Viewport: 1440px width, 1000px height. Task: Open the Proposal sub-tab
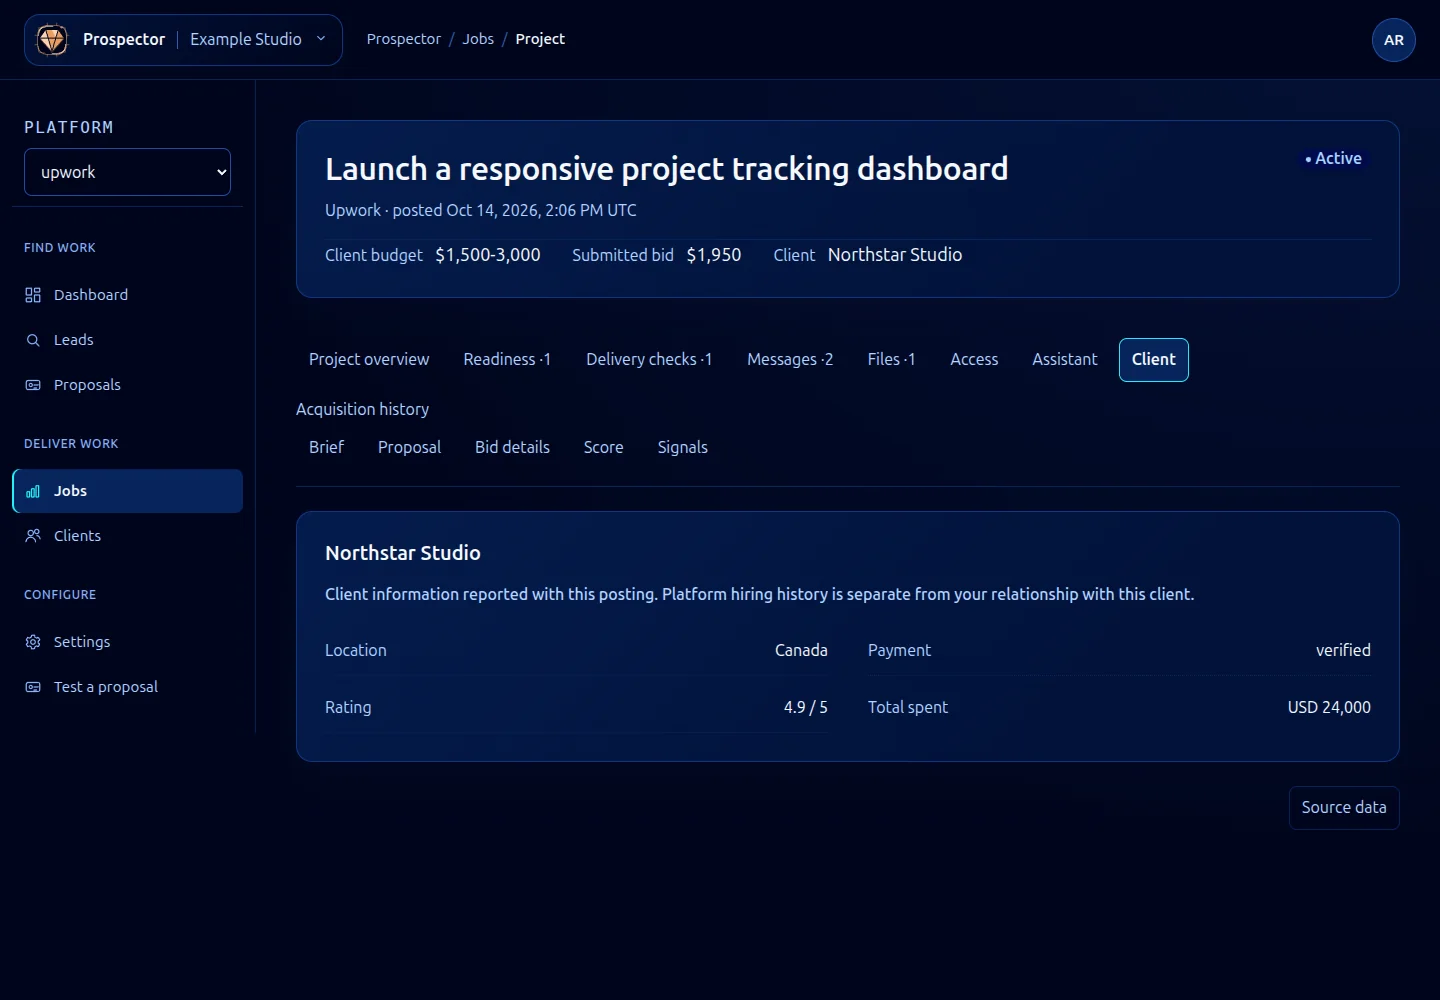(409, 448)
